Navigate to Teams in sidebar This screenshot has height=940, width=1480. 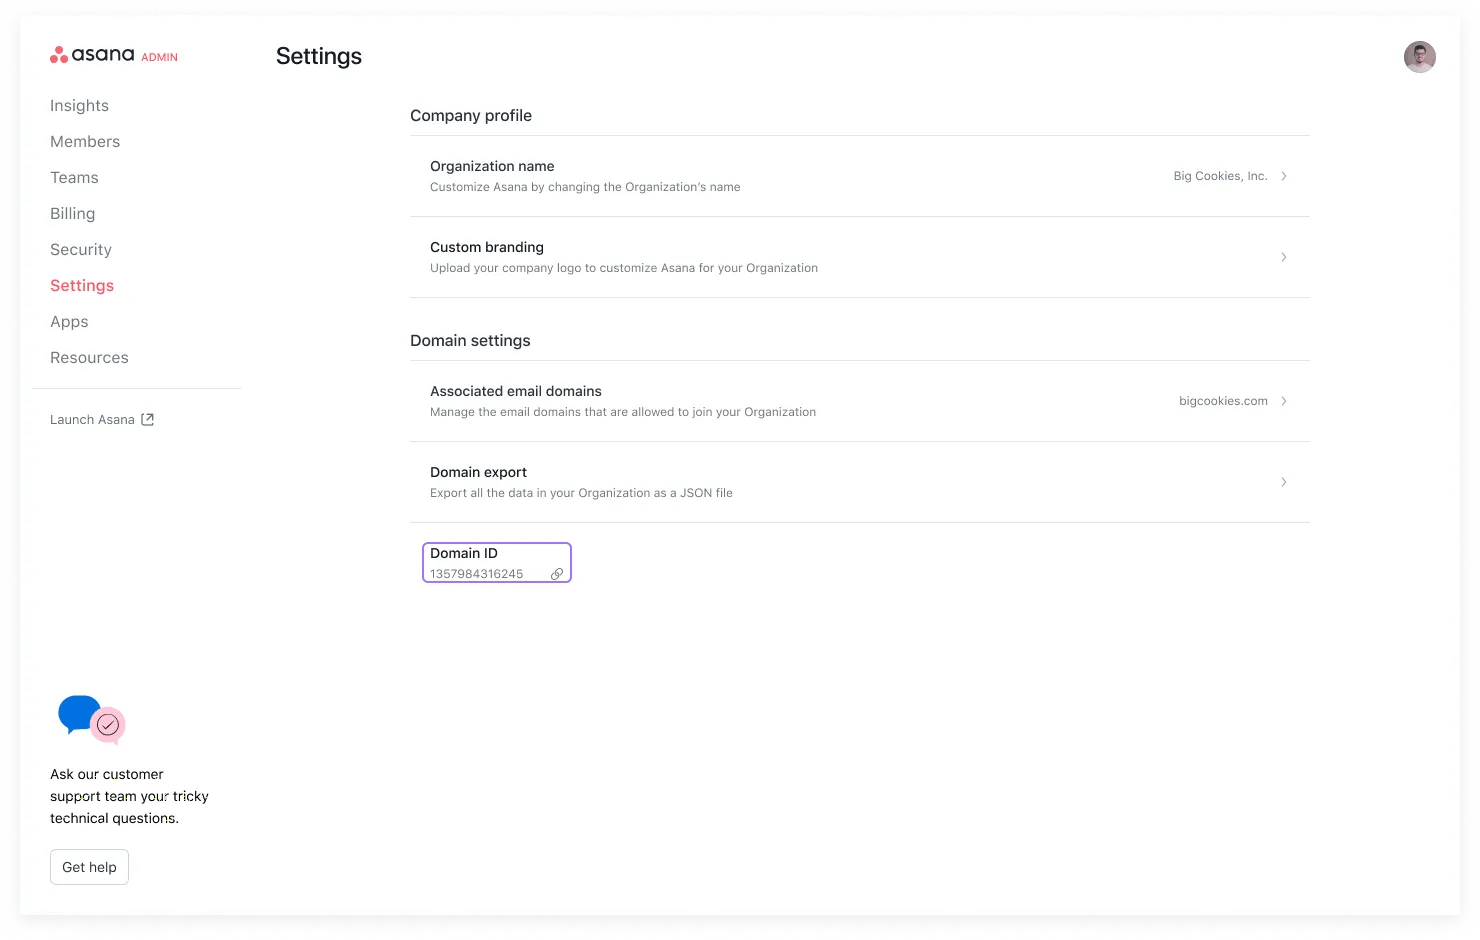point(74,178)
